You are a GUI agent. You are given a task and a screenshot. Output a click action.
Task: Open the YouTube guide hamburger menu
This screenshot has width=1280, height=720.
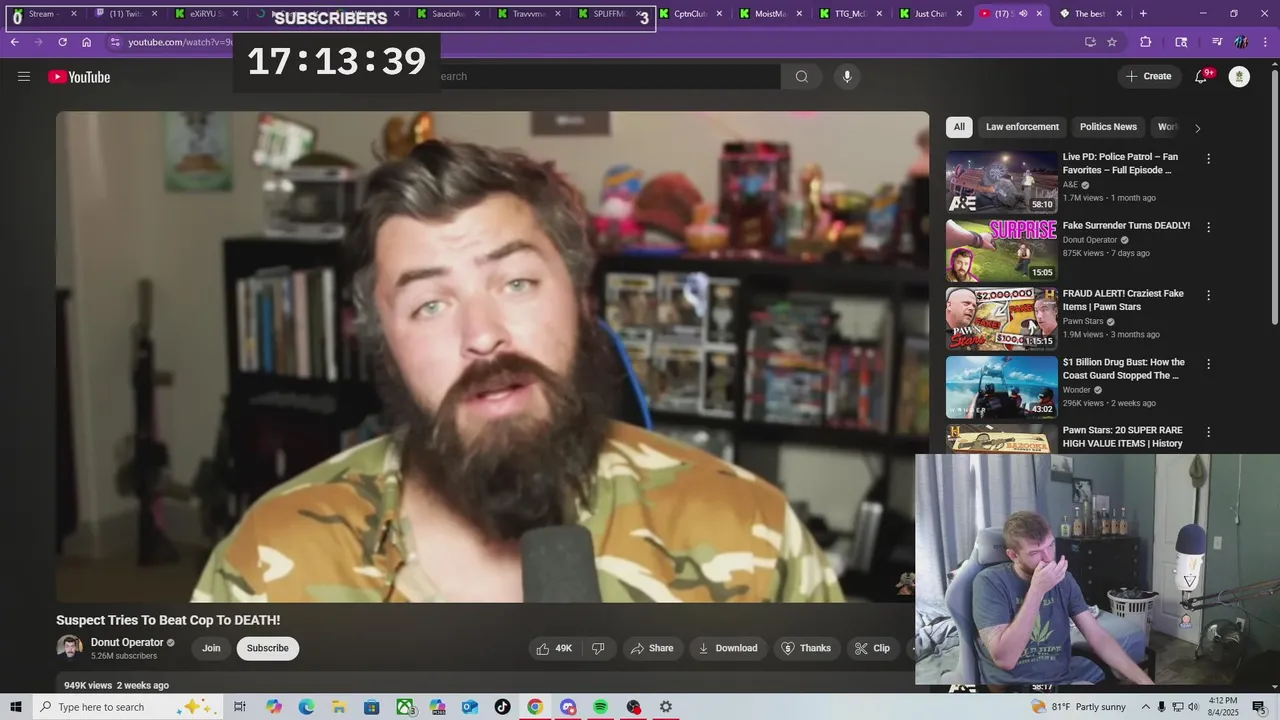24,77
